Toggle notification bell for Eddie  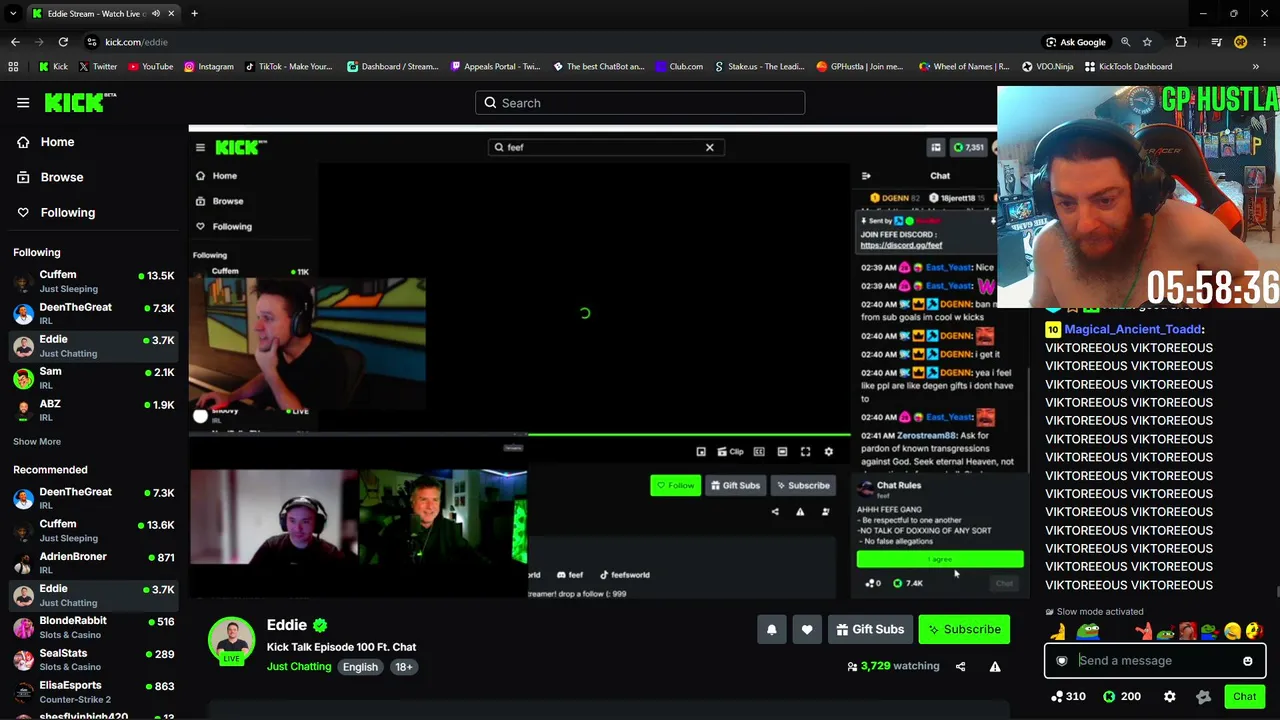[771, 629]
